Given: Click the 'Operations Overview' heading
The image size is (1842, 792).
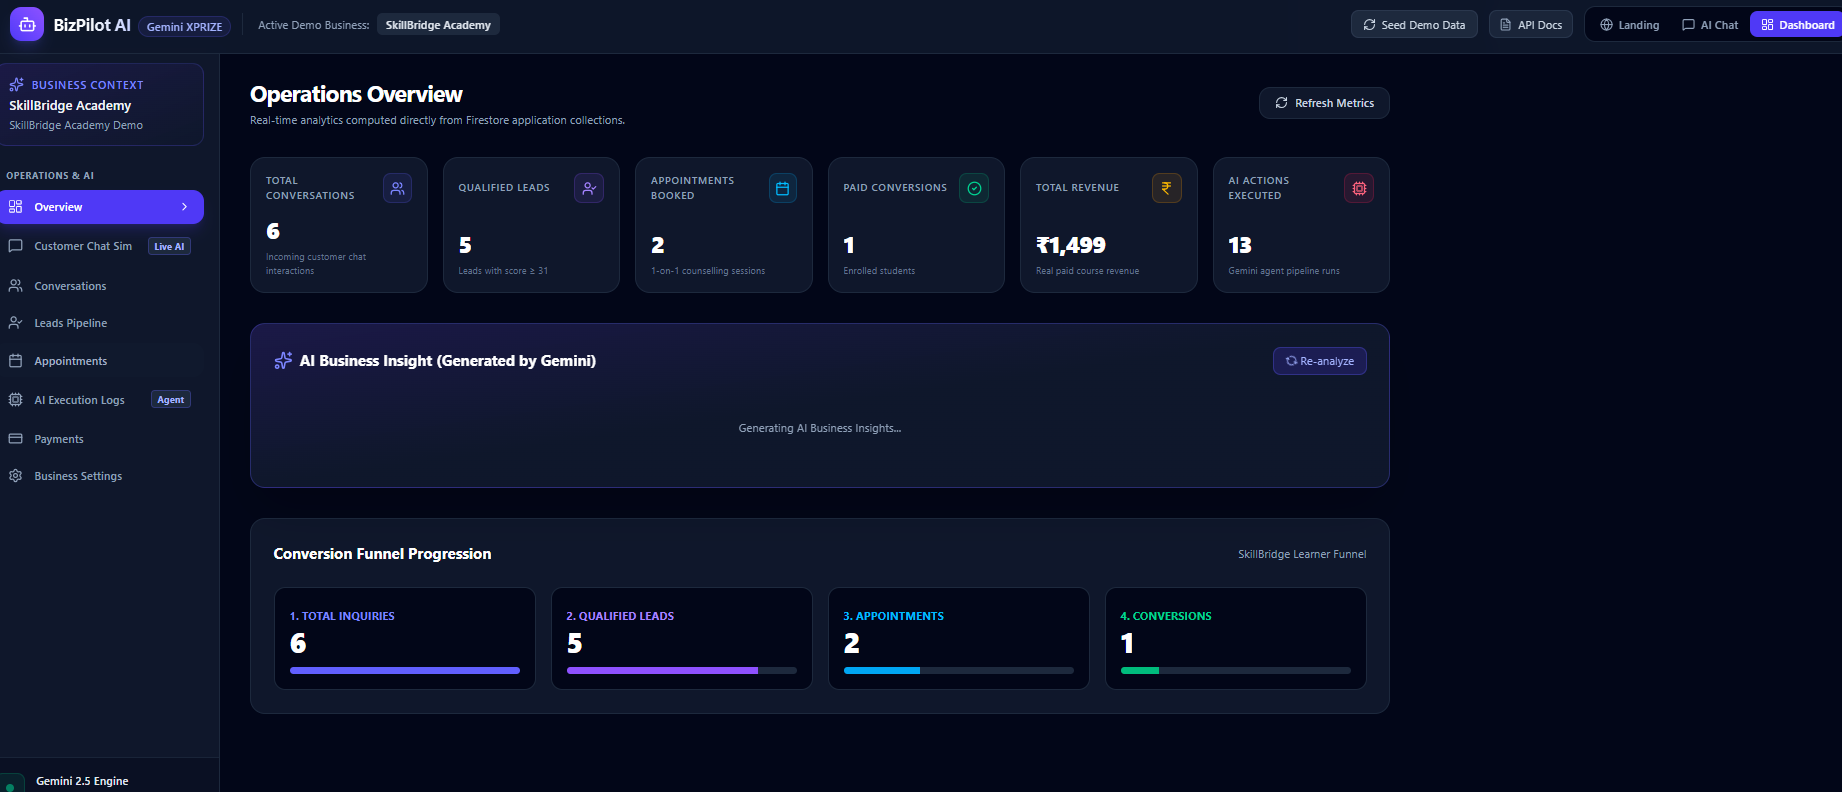Looking at the screenshot, I should click(356, 94).
